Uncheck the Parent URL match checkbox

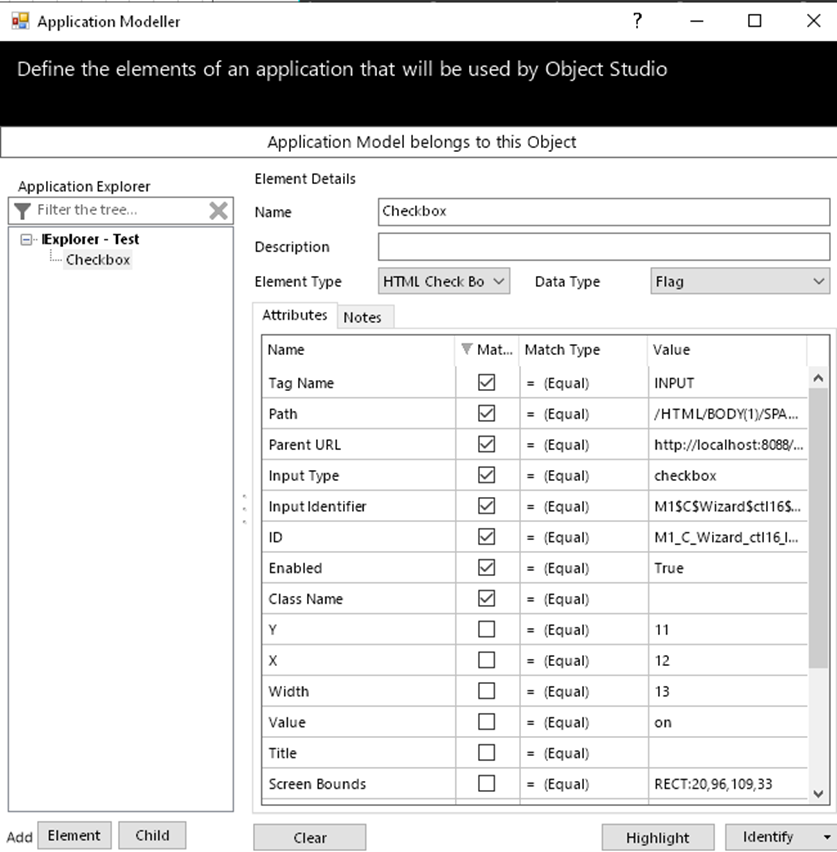coord(486,444)
